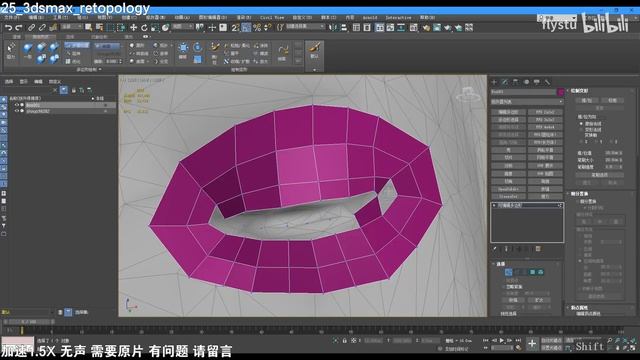Open the named selection sets dropdown
Viewport: 640px width, 360px height.
[x=305, y=27]
